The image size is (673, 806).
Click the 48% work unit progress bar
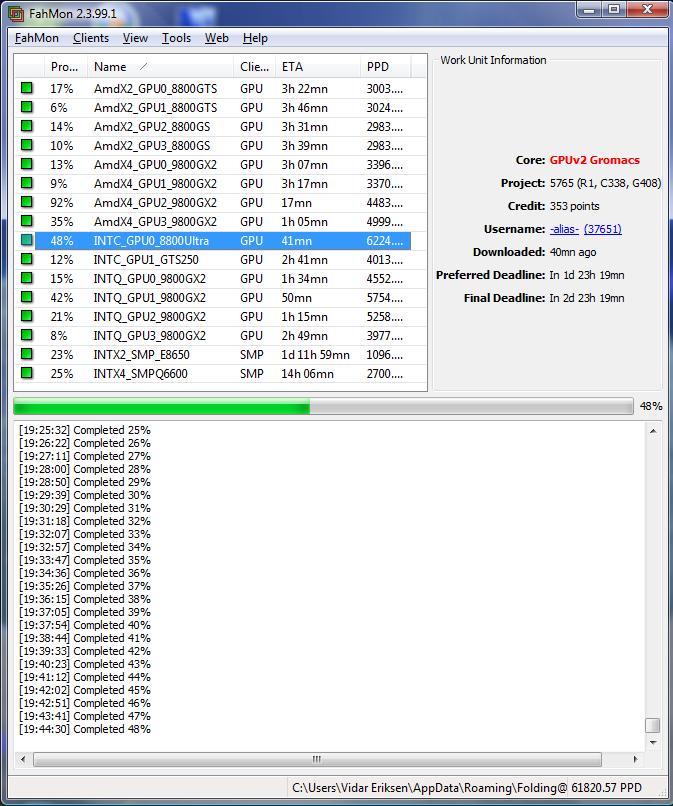click(x=323, y=406)
